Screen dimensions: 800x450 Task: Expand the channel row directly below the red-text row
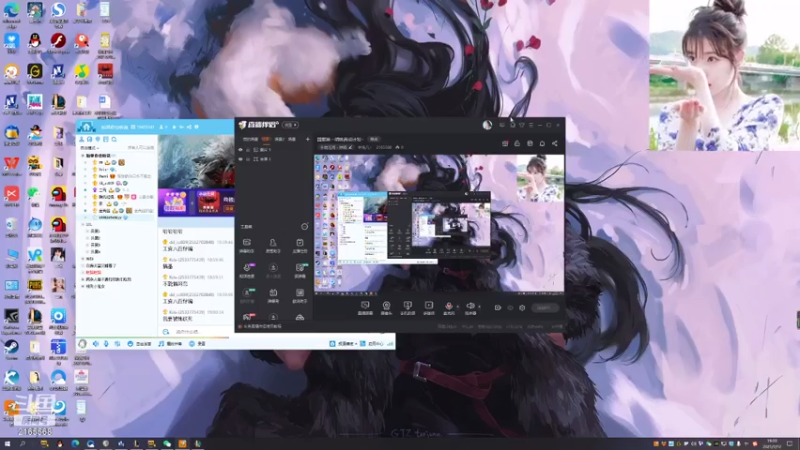[83, 280]
